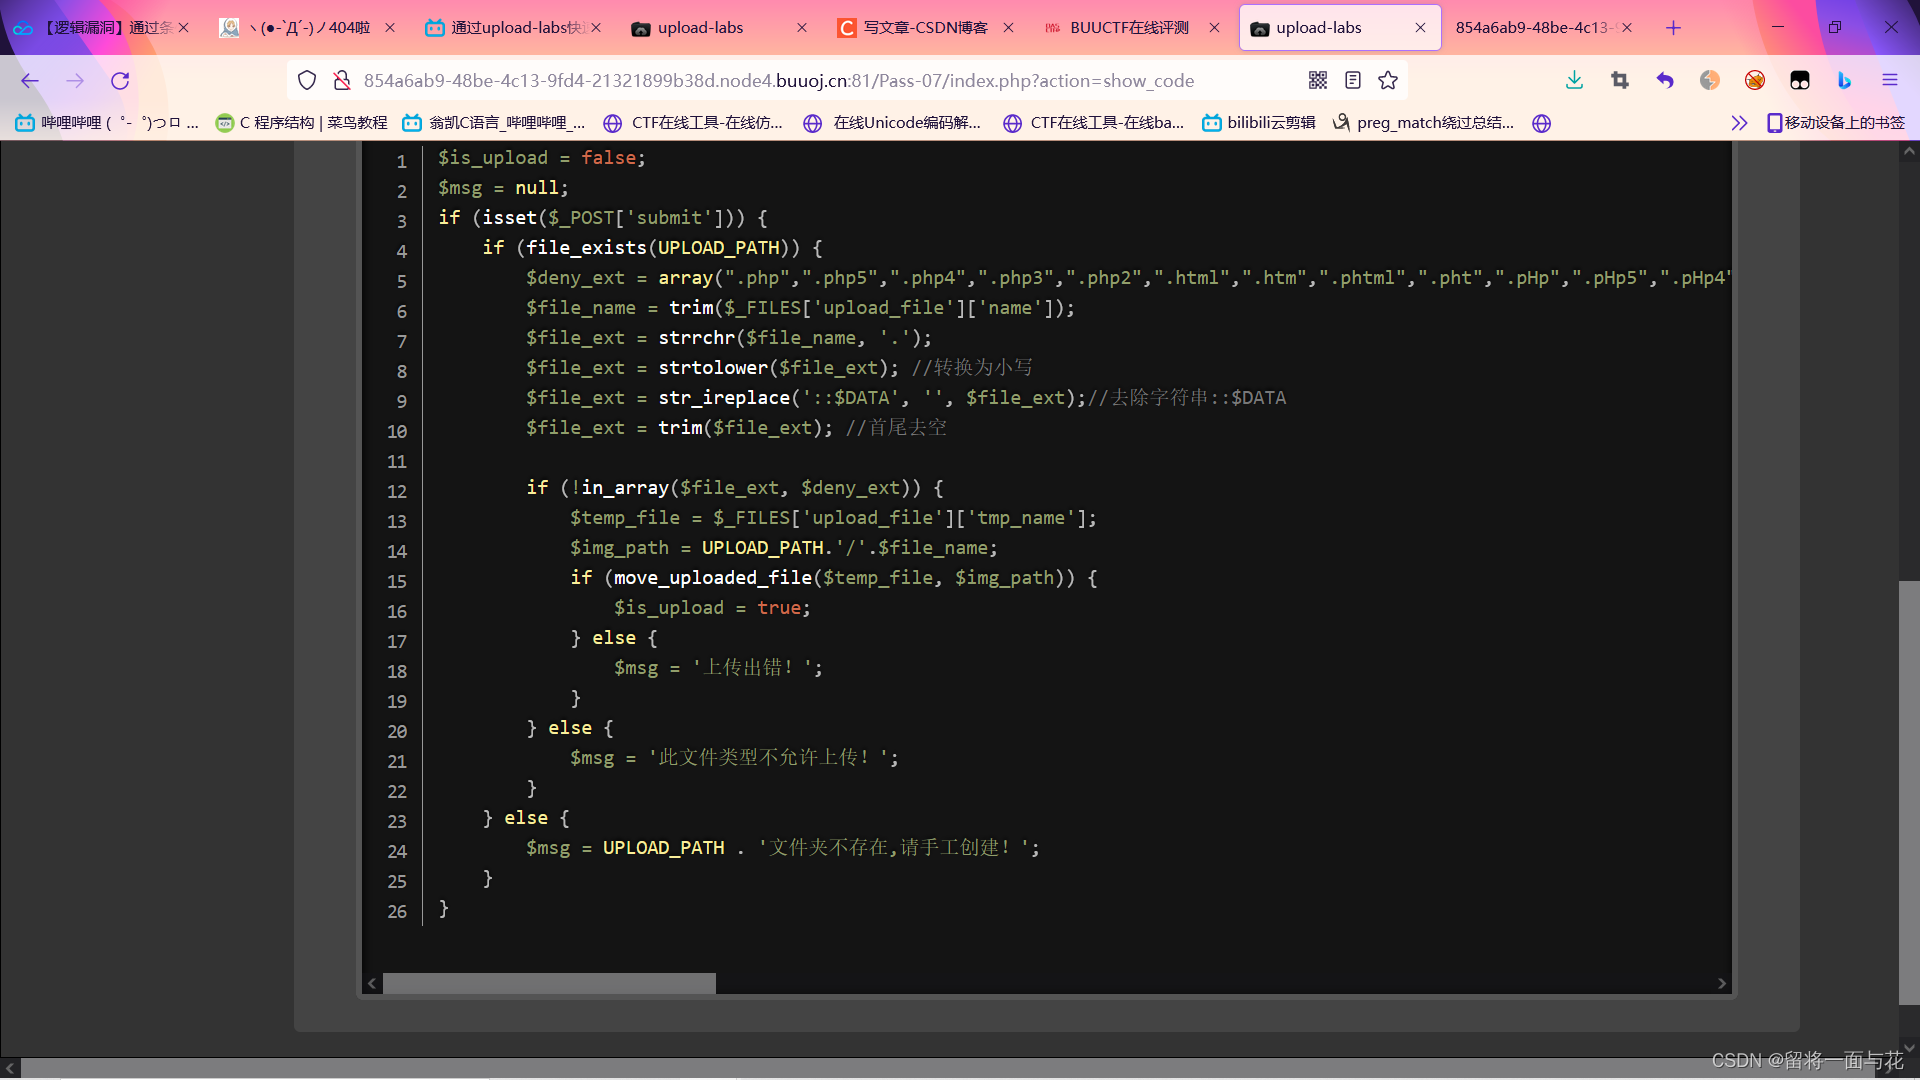Click the screenshot crop tool icon

point(1620,81)
